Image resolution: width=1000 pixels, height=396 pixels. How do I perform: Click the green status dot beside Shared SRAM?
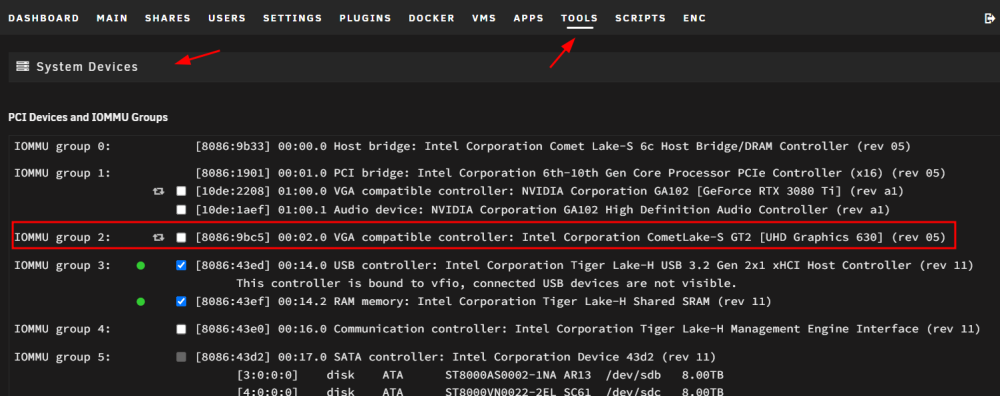[141, 302]
